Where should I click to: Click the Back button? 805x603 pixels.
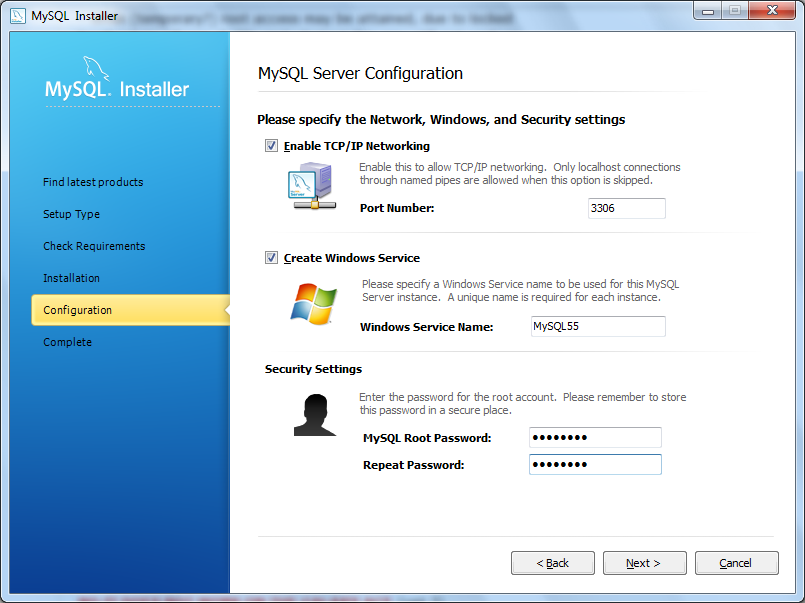(x=553, y=563)
